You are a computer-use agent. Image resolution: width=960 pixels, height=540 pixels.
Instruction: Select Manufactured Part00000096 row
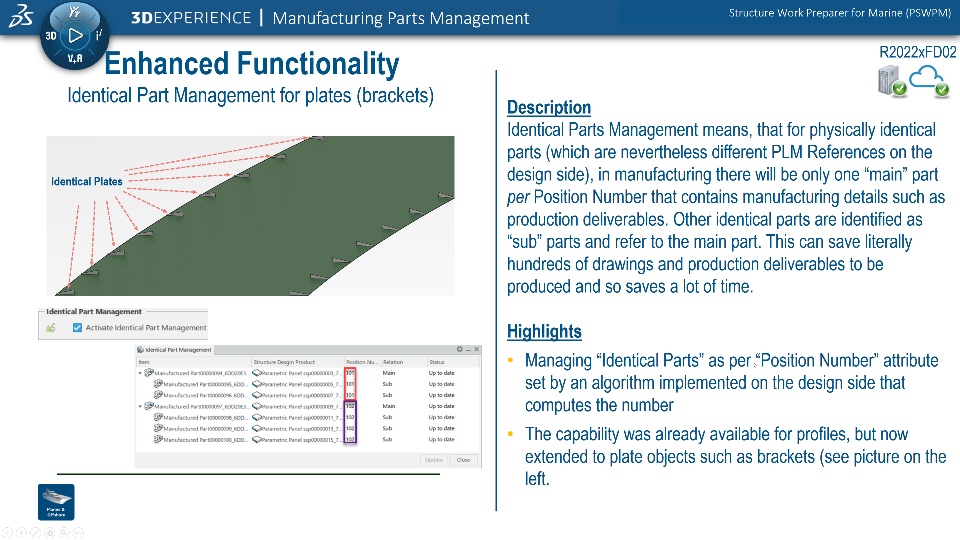pyautogui.click(x=308, y=395)
